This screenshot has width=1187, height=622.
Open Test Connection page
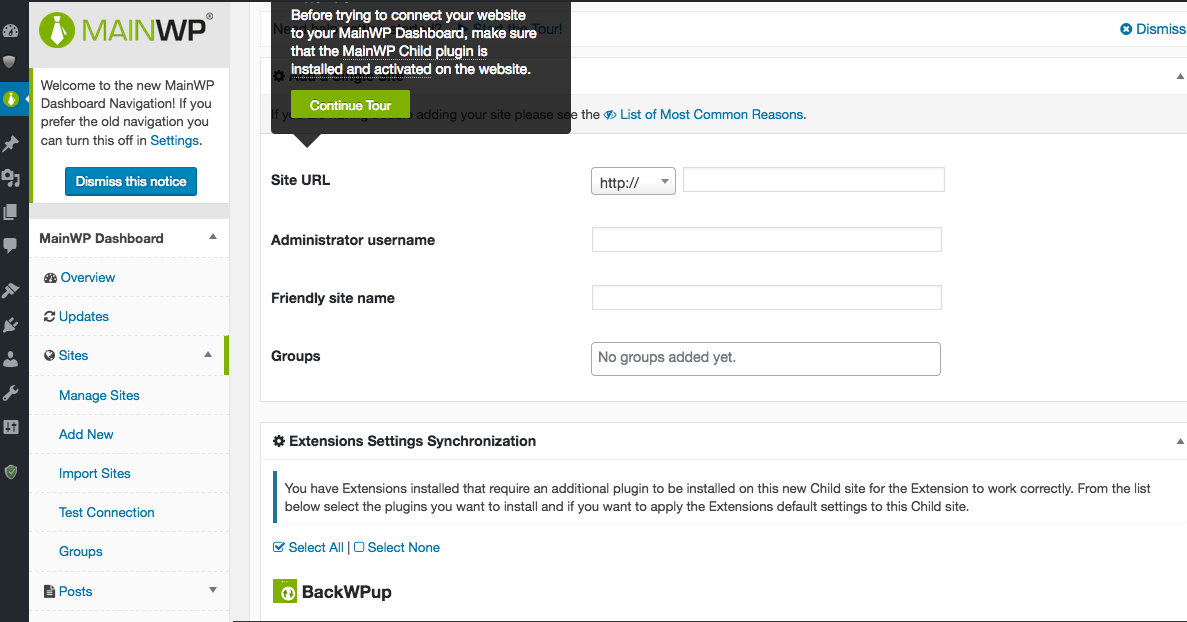click(x=107, y=512)
